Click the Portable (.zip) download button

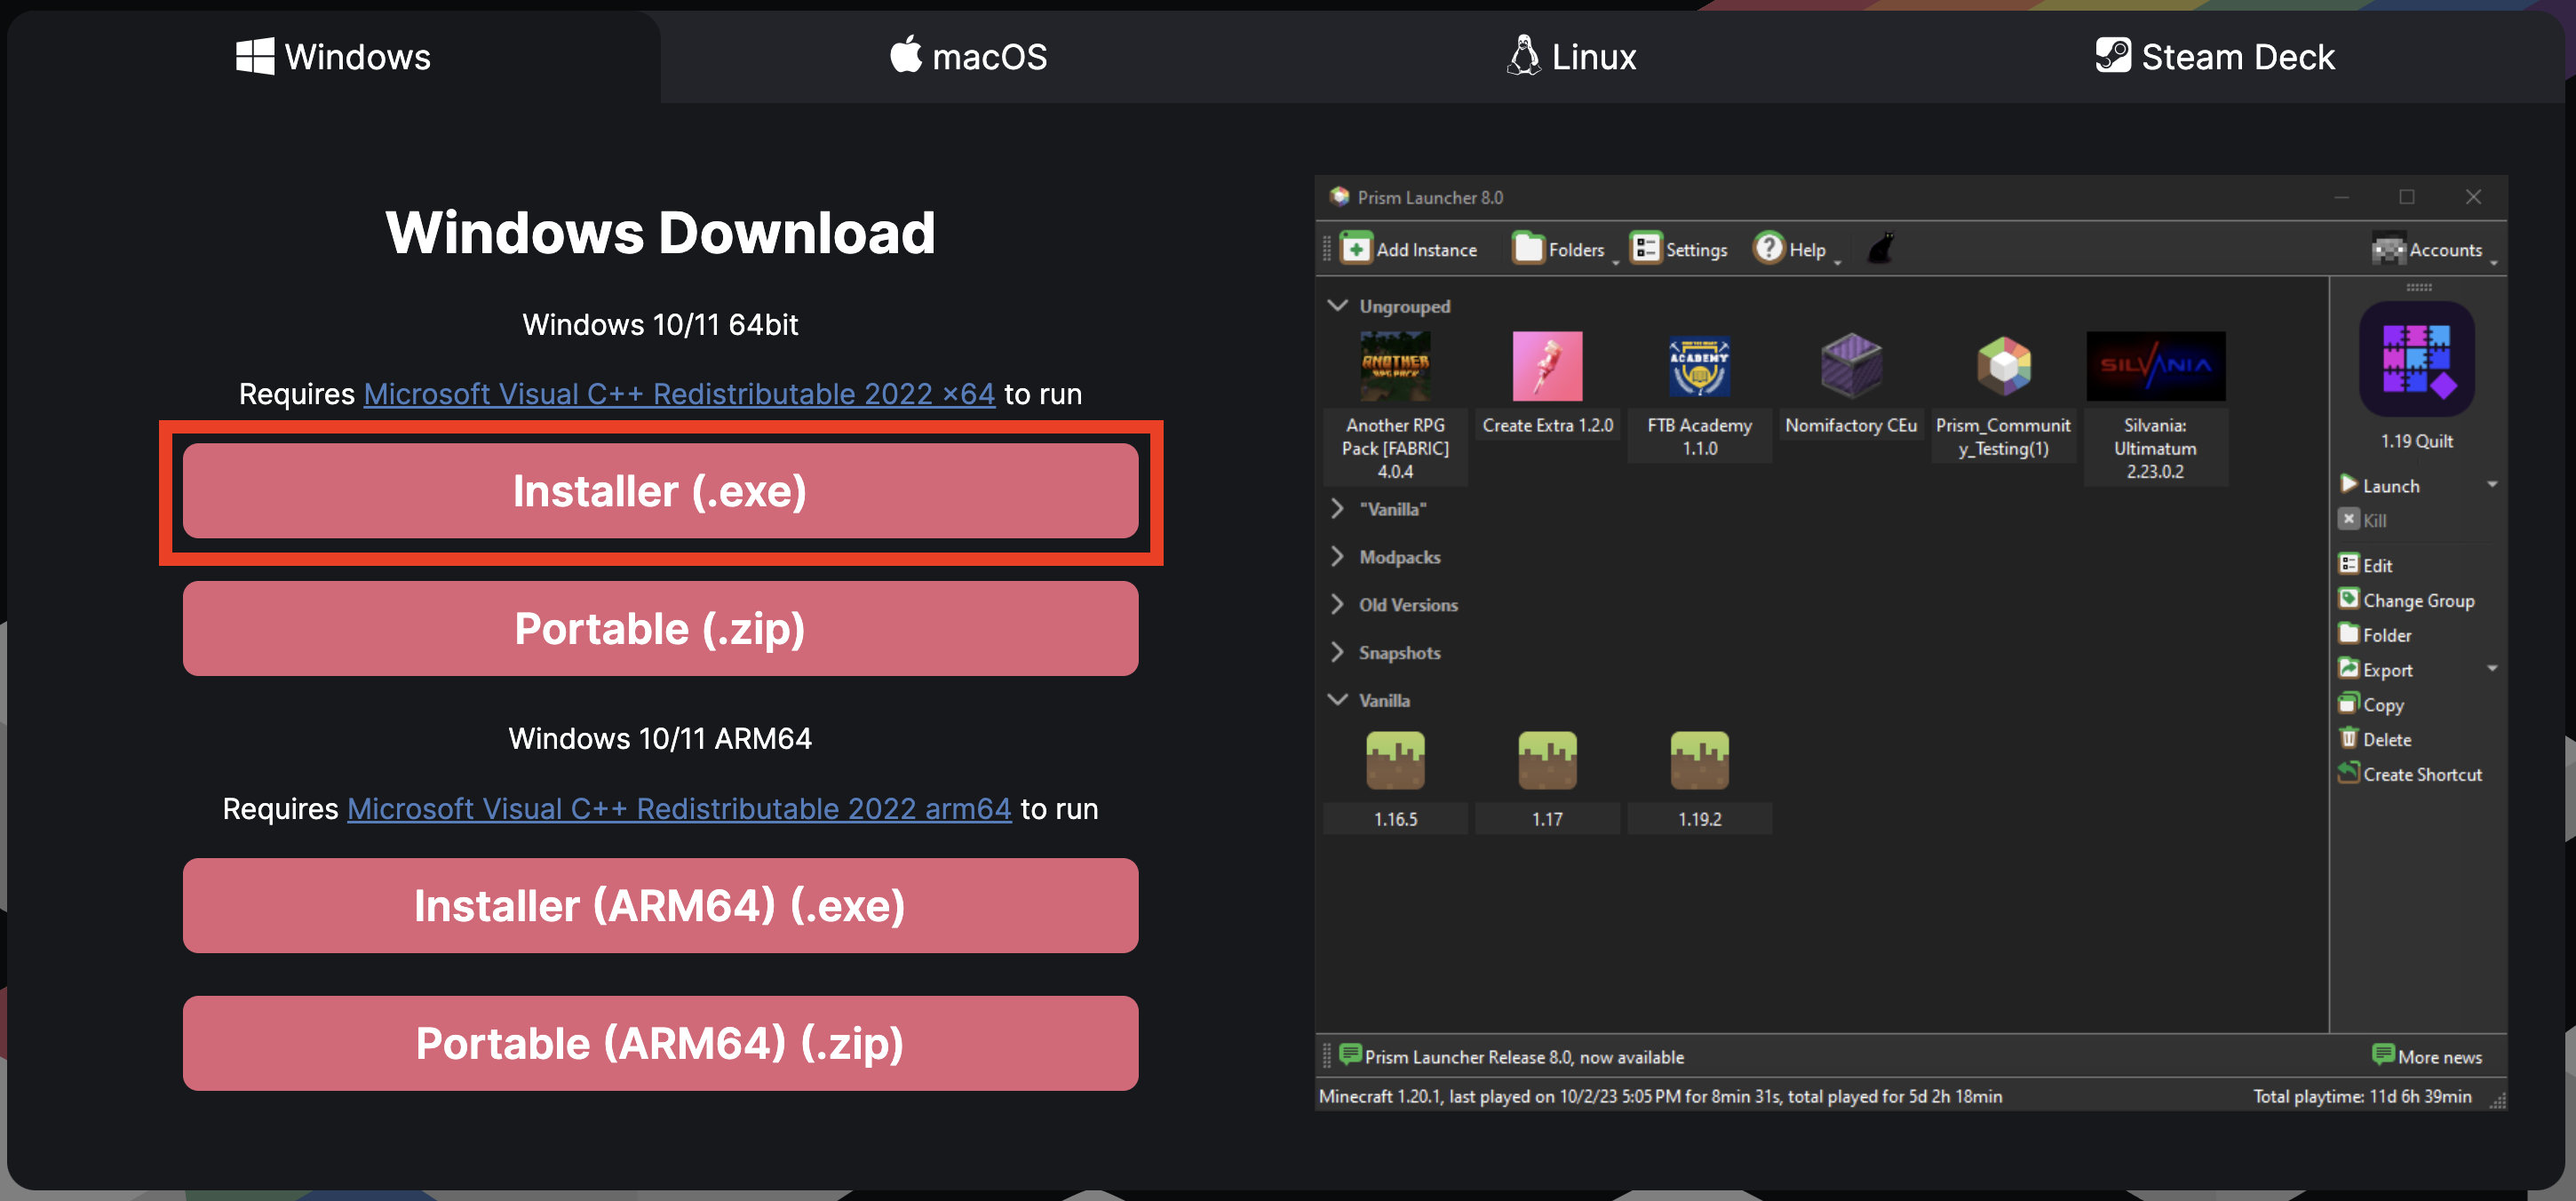[660, 629]
